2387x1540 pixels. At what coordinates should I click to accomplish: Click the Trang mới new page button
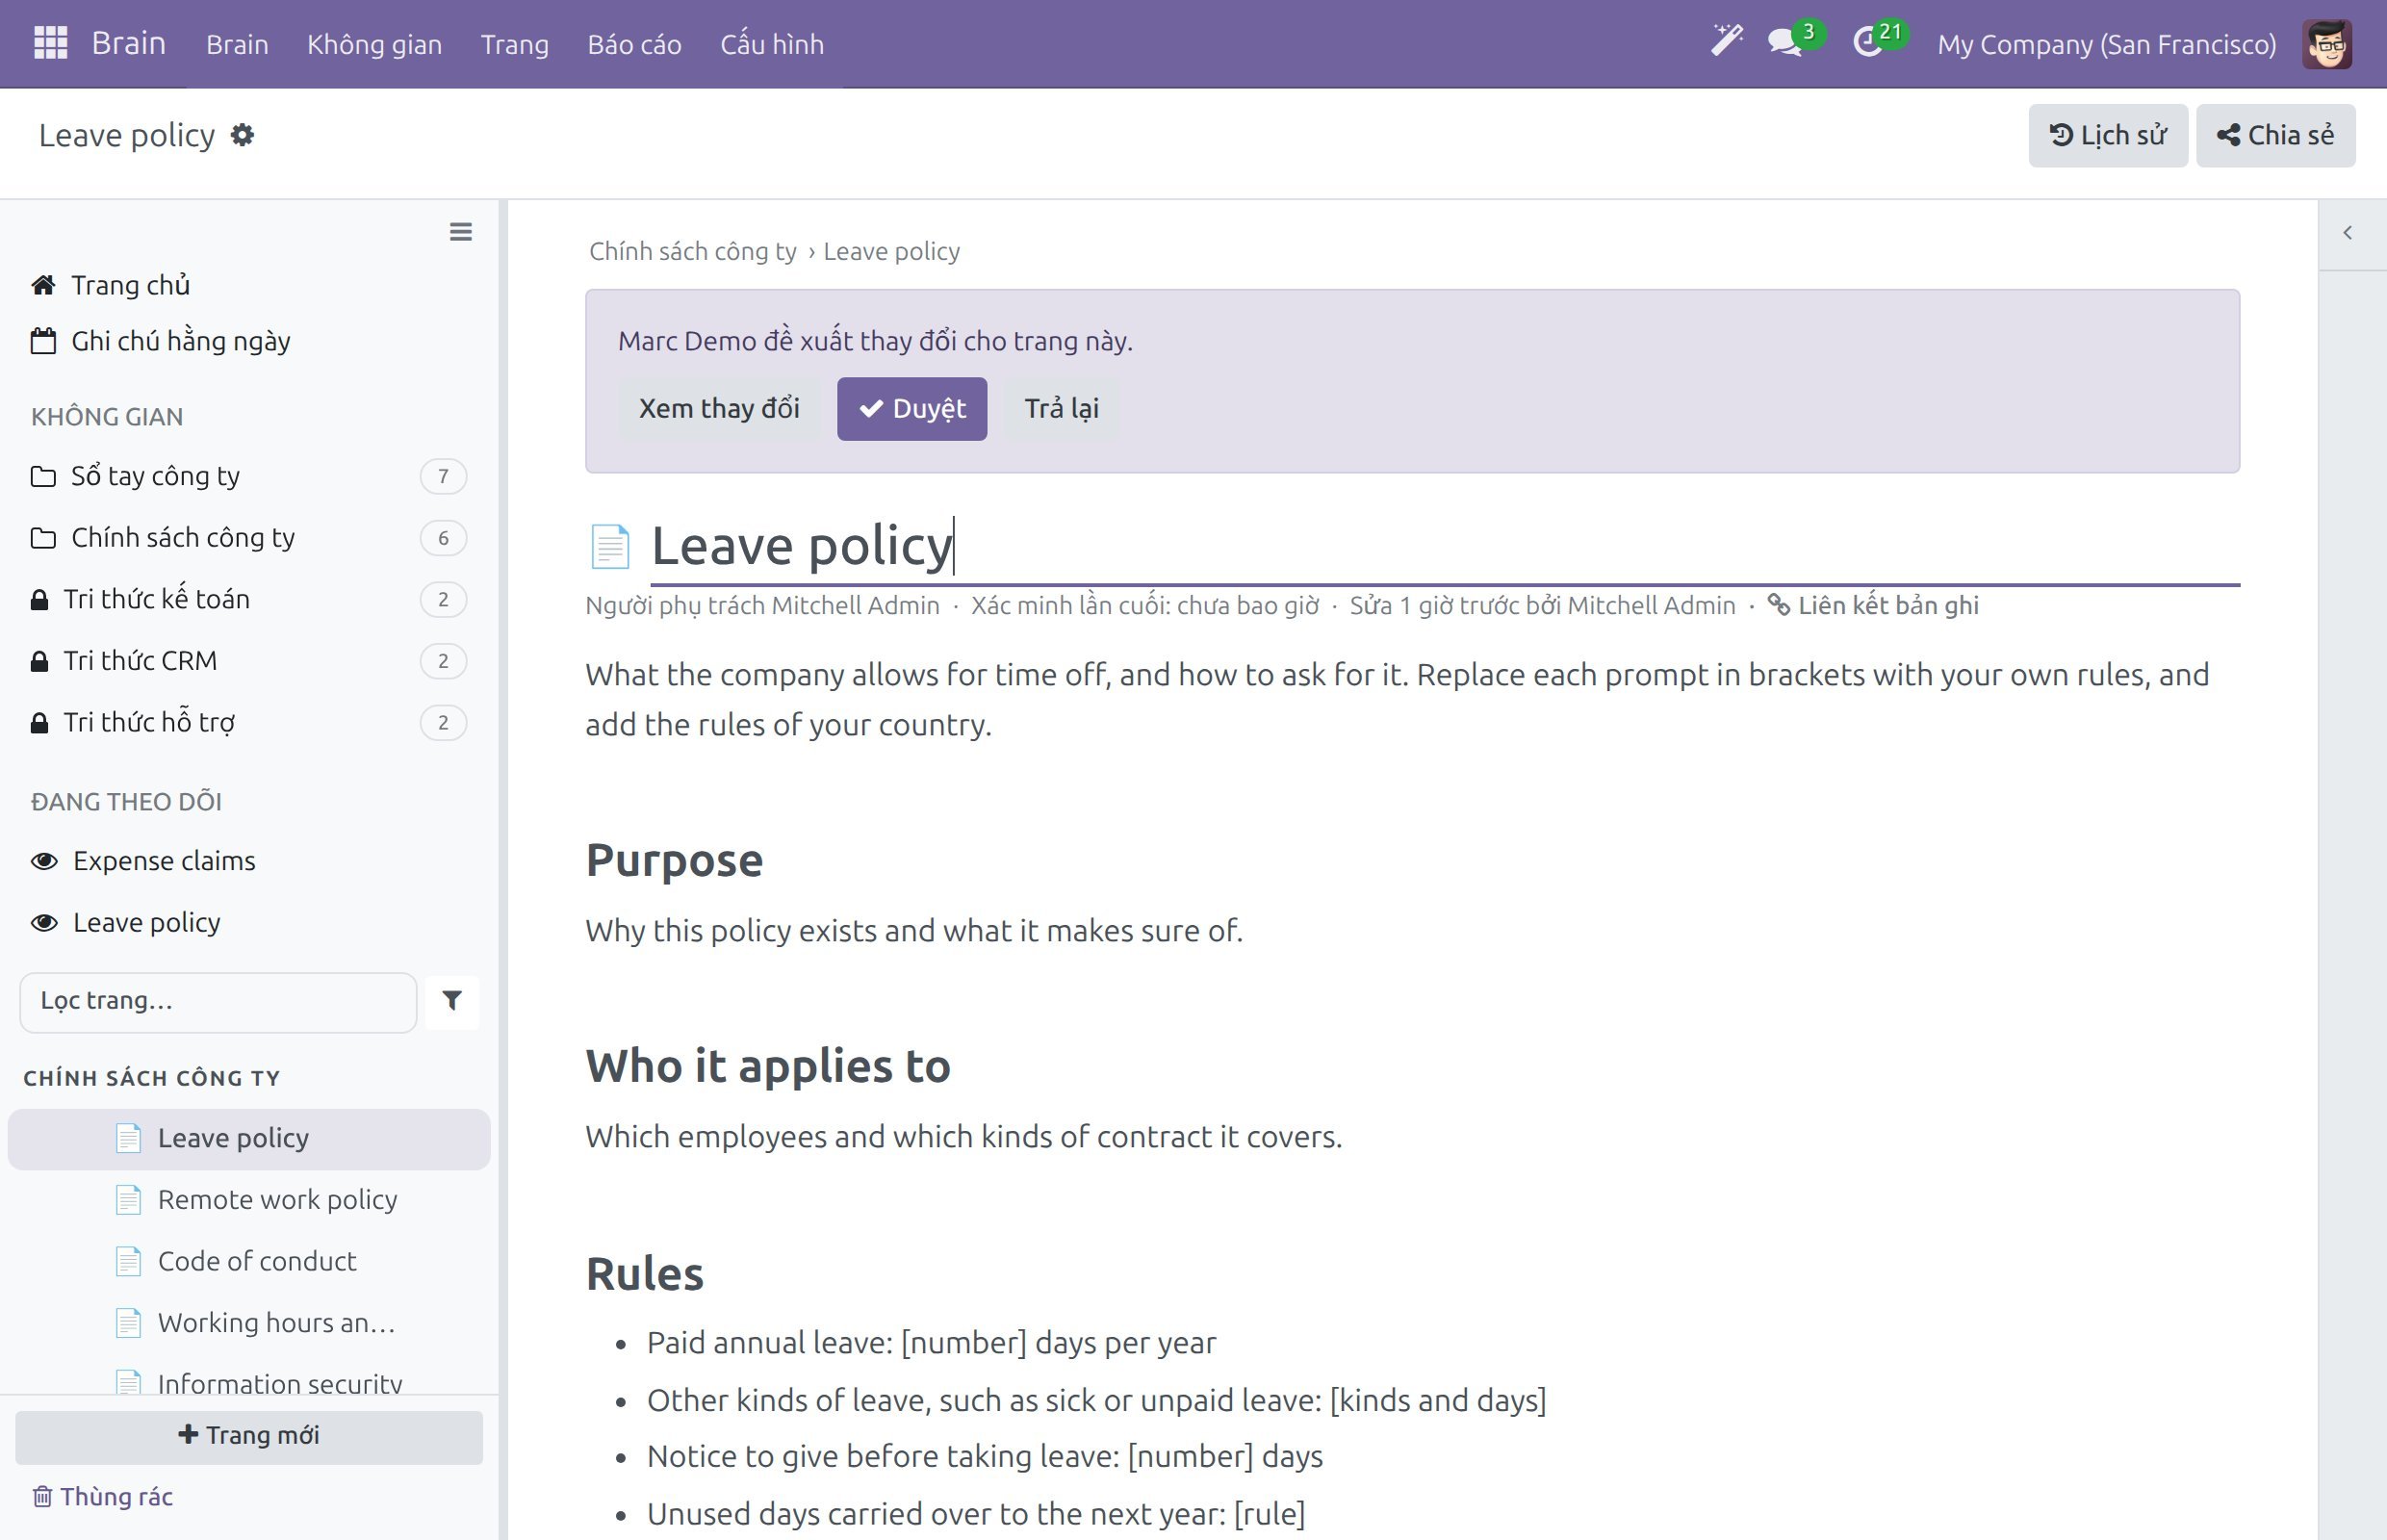tap(249, 1436)
